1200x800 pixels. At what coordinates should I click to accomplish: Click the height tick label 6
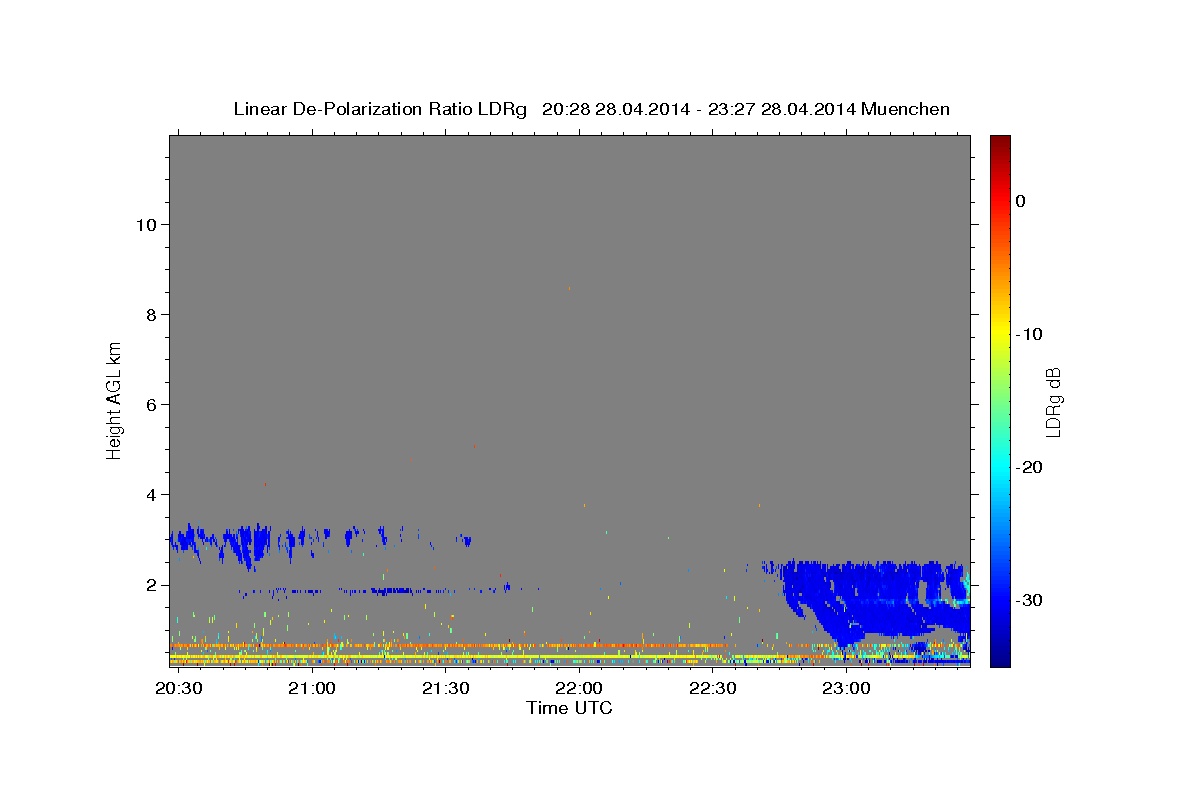tap(151, 405)
